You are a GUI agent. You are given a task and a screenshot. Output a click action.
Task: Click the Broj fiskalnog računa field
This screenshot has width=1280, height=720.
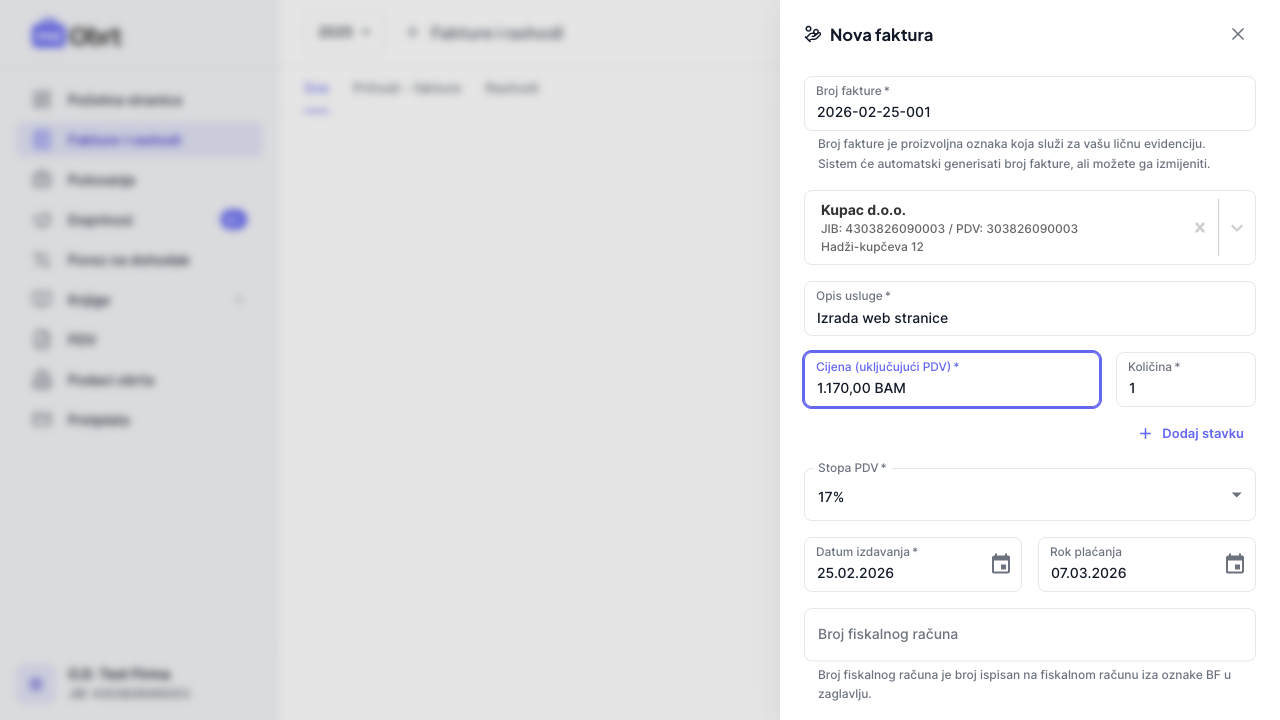pos(1029,634)
